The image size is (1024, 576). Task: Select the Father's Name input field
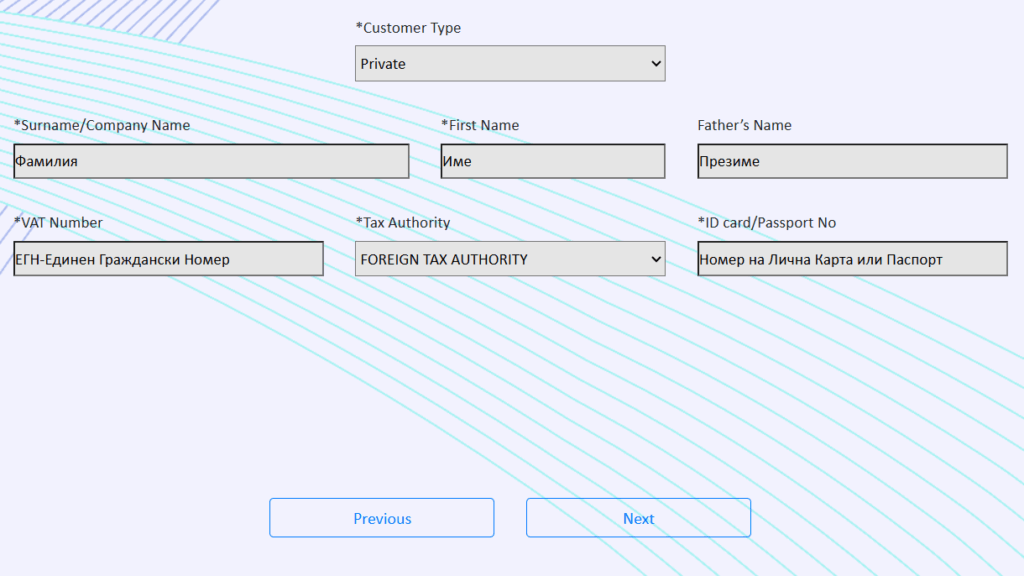[852, 161]
